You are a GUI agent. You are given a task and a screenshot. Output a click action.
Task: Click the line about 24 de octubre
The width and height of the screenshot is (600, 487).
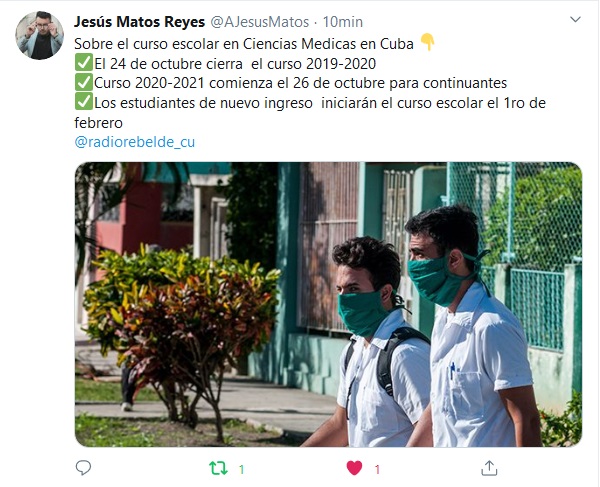pos(235,64)
